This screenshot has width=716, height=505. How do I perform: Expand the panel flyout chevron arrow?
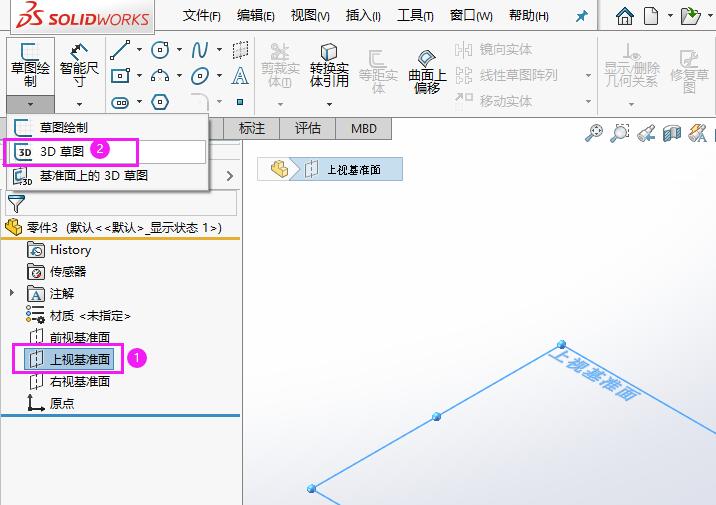click(x=230, y=176)
